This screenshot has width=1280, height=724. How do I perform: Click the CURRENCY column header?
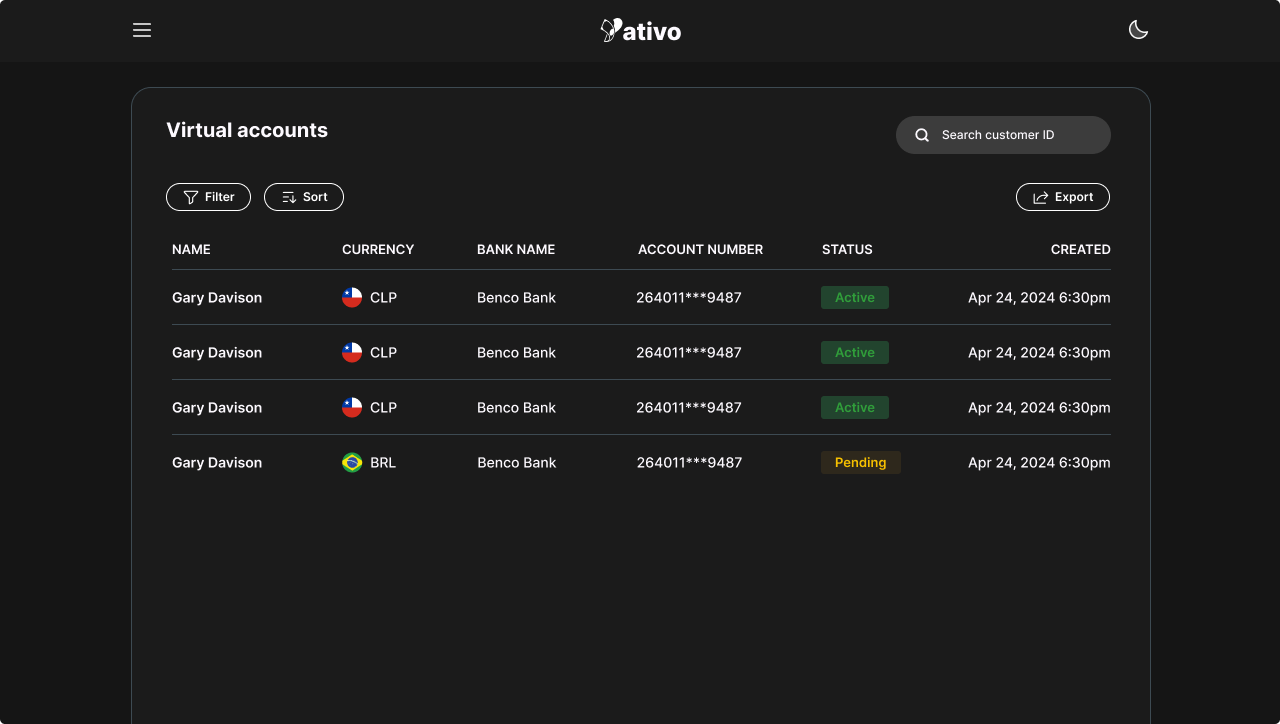[378, 249]
